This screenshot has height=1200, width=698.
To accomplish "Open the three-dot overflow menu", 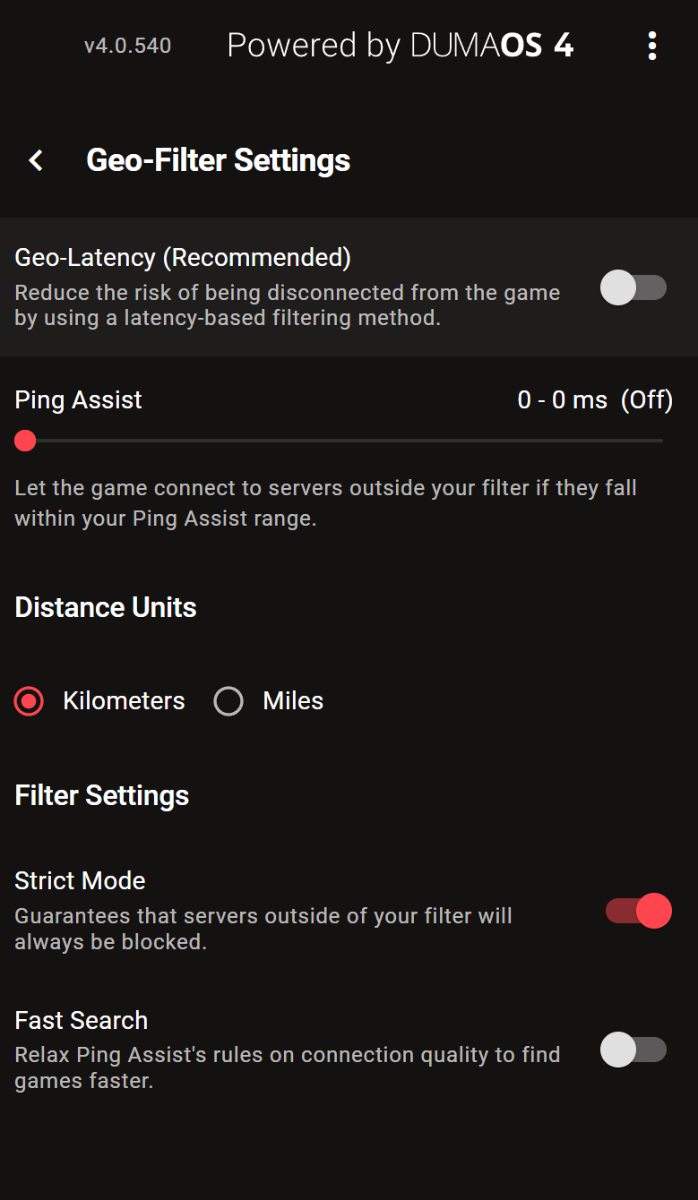I will (652, 45).
